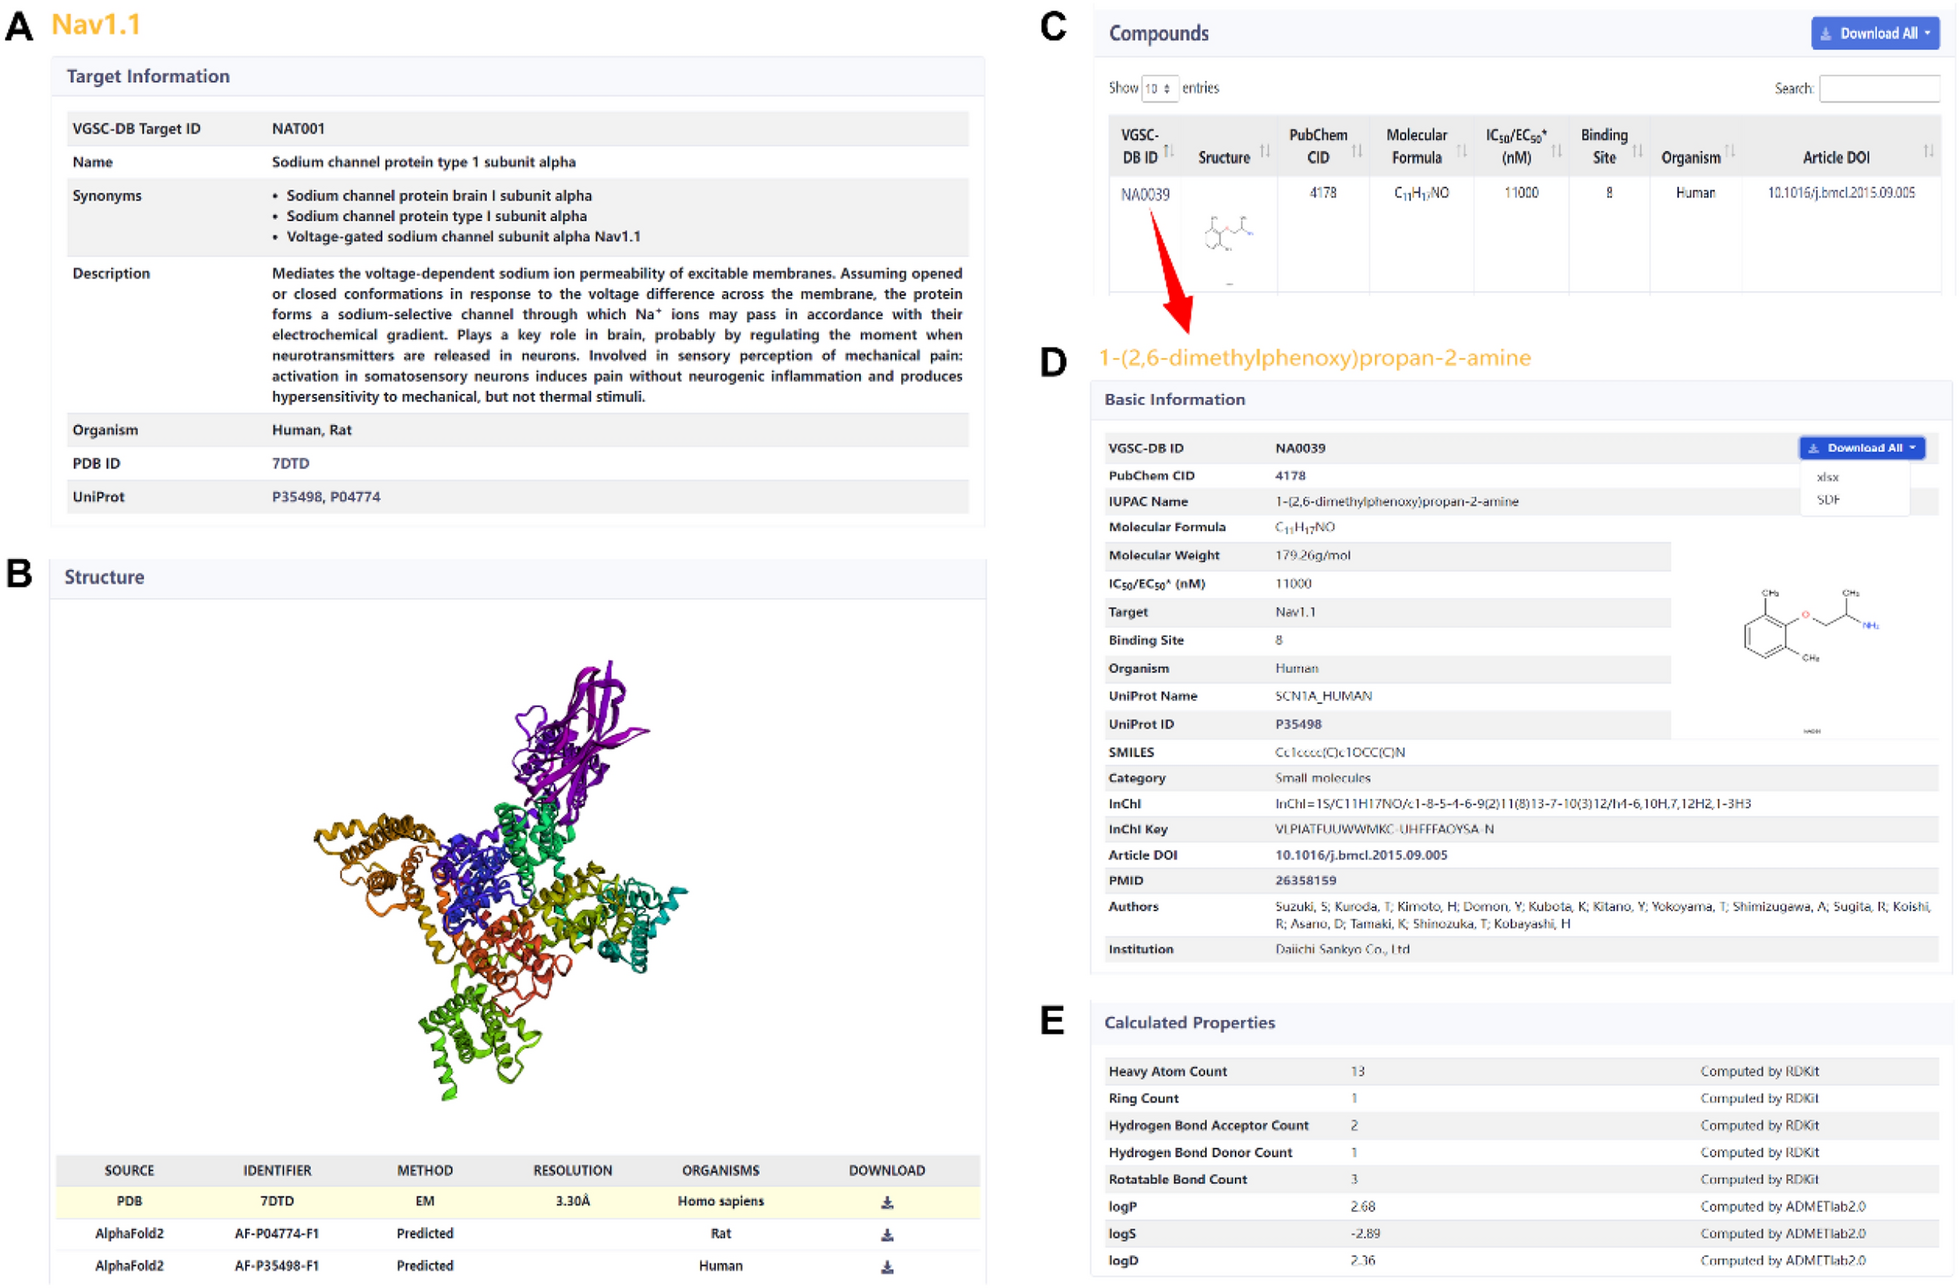The height and width of the screenshot is (1288, 1959).
Task: Open PubChem CID 4178 link in Basic Information
Action: (1290, 475)
